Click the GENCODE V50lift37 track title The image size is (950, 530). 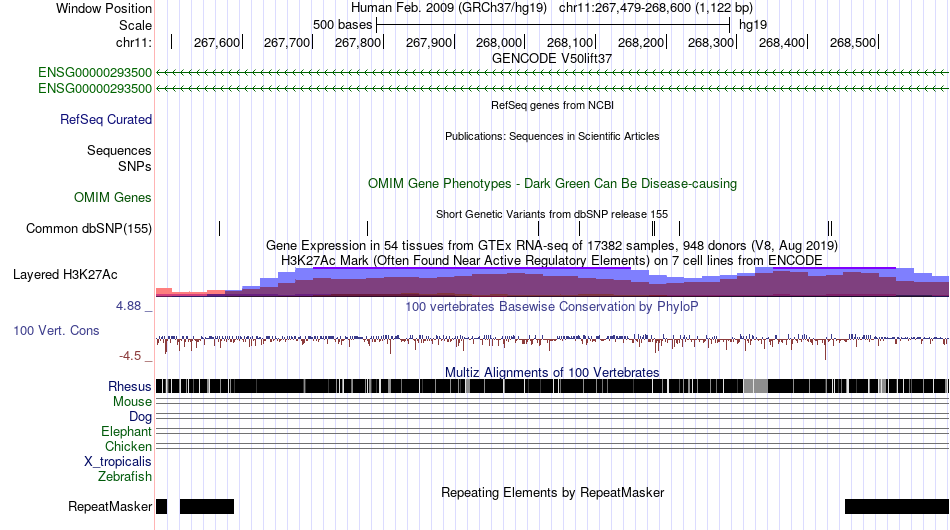552,59
